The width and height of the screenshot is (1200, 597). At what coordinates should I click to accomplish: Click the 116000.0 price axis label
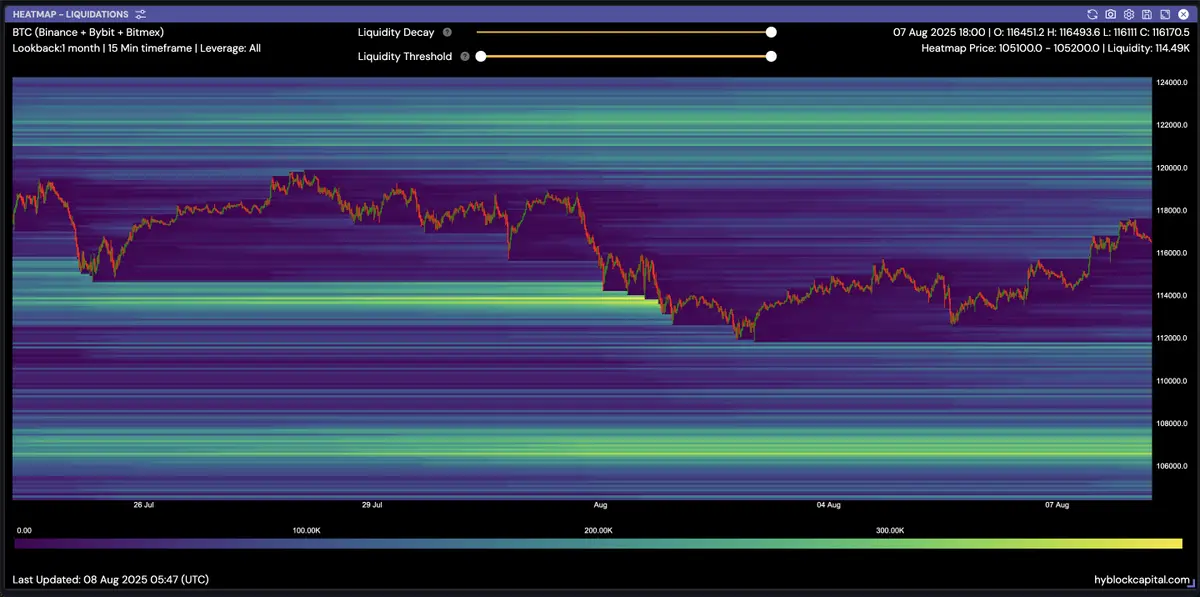coord(1171,253)
